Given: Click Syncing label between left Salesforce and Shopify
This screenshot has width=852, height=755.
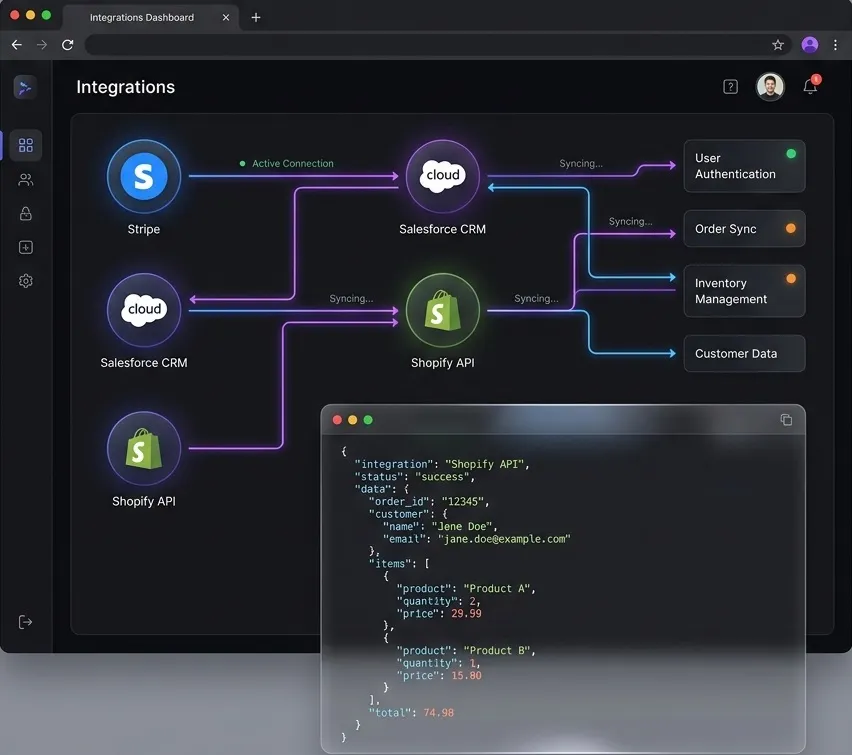Looking at the screenshot, I should point(351,298).
